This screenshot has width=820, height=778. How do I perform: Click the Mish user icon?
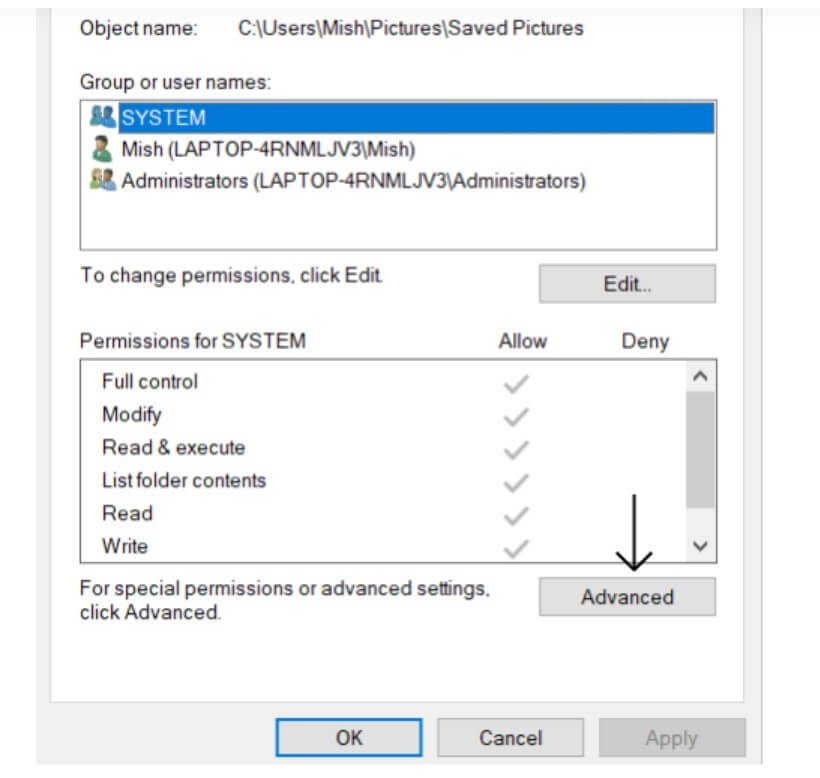(x=103, y=150)
